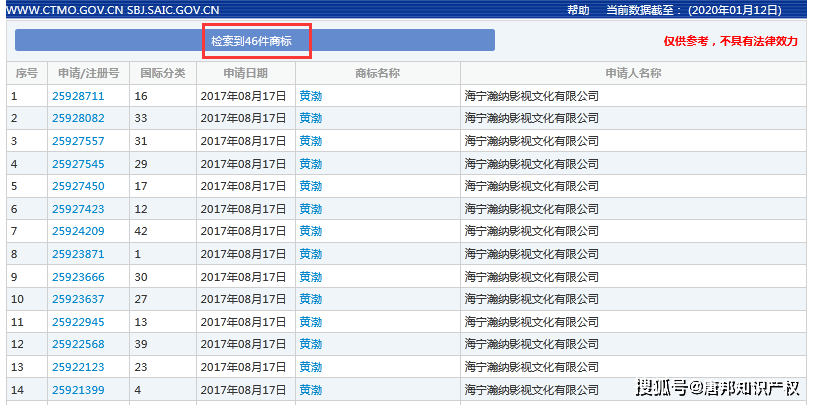Open registration number 25922123

coord(78,367)
